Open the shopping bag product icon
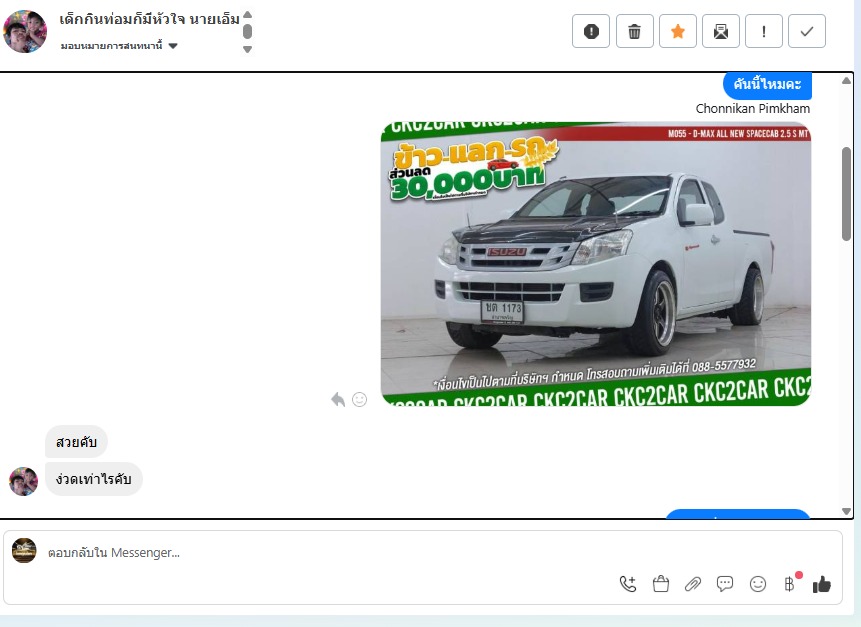Viewport: 861px width, 627px height. [661, 584]
